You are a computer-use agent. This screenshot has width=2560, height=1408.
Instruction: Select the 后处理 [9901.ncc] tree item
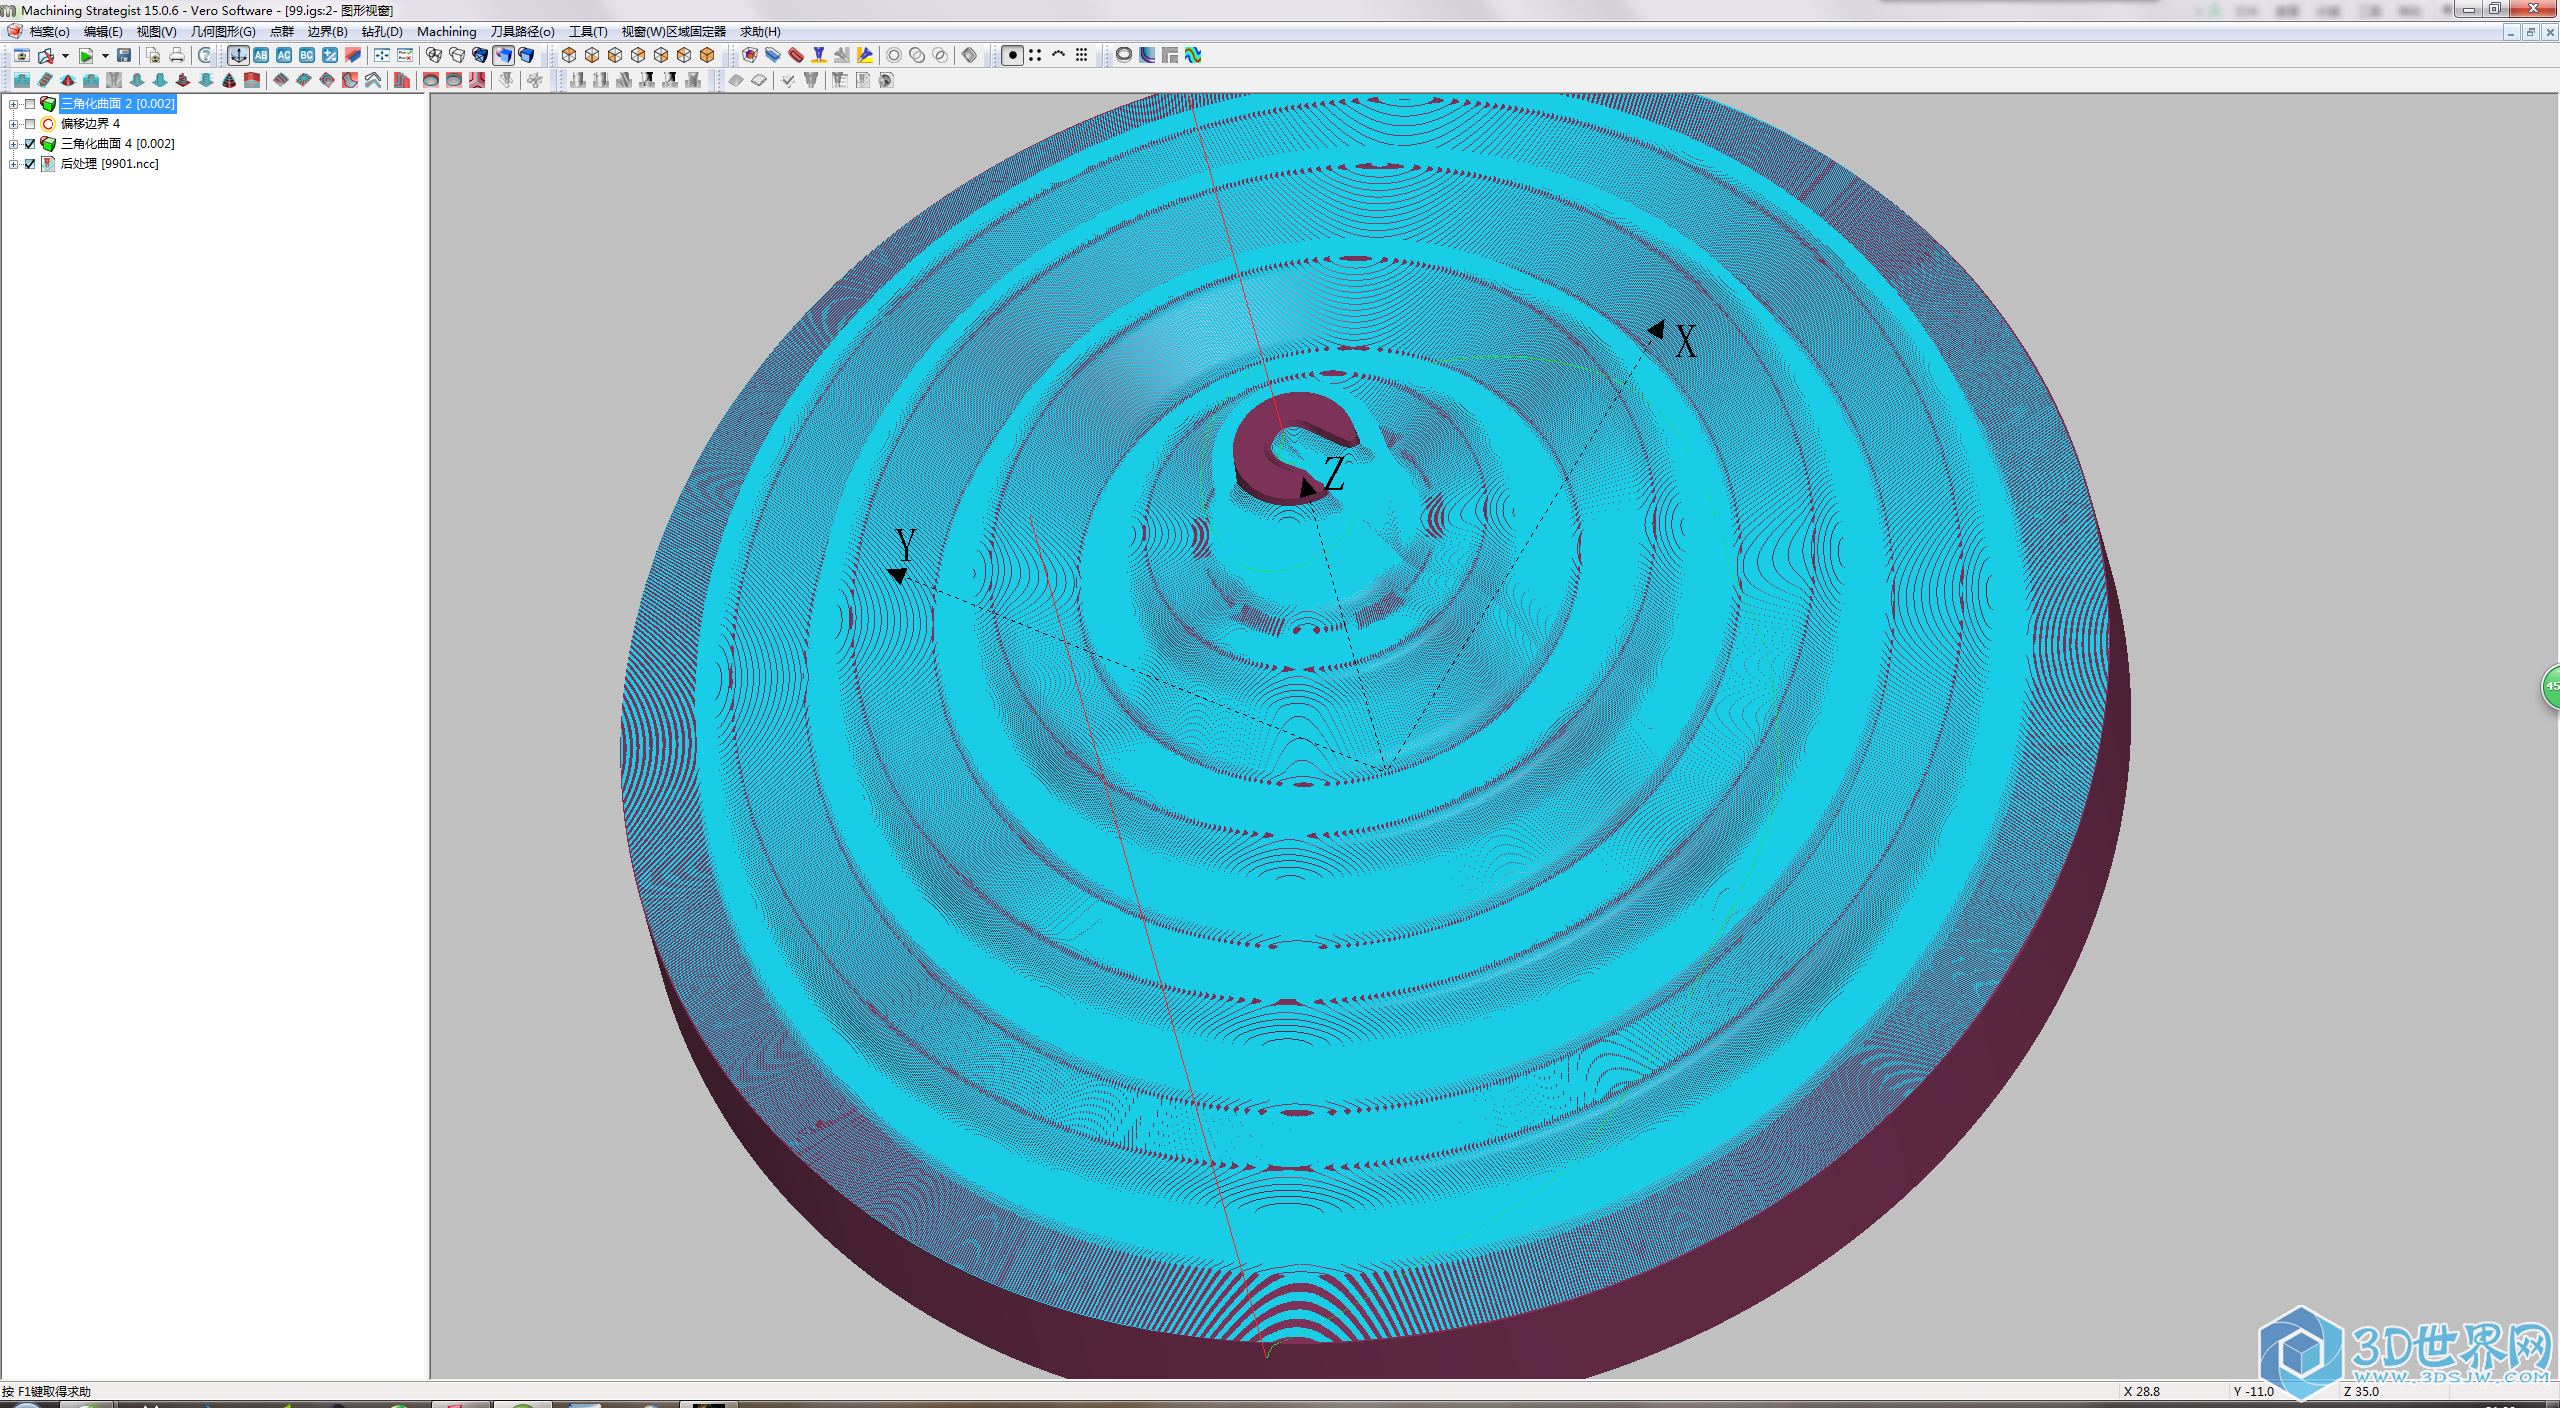tap(110, 164)
